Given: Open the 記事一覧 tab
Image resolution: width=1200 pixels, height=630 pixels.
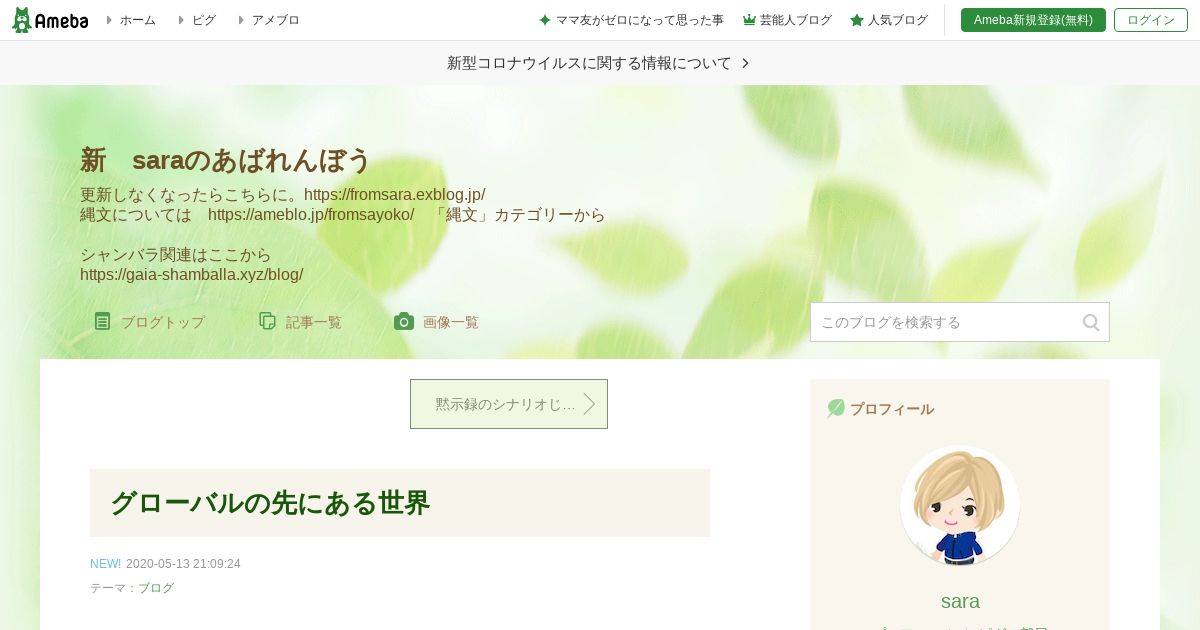Looking at the screenshot, I should pyautogui.click(x=300, y=322).
